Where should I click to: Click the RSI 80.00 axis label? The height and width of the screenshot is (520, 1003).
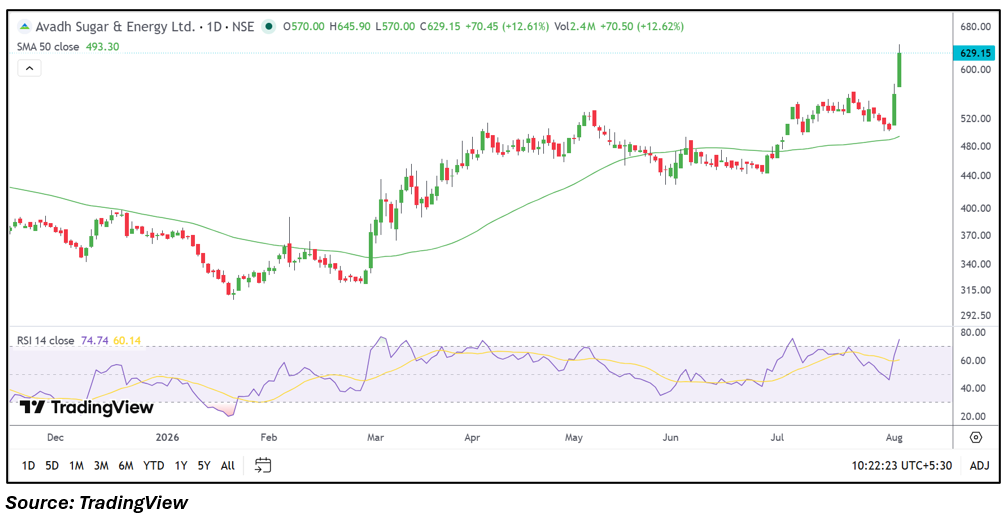[973, 333]
